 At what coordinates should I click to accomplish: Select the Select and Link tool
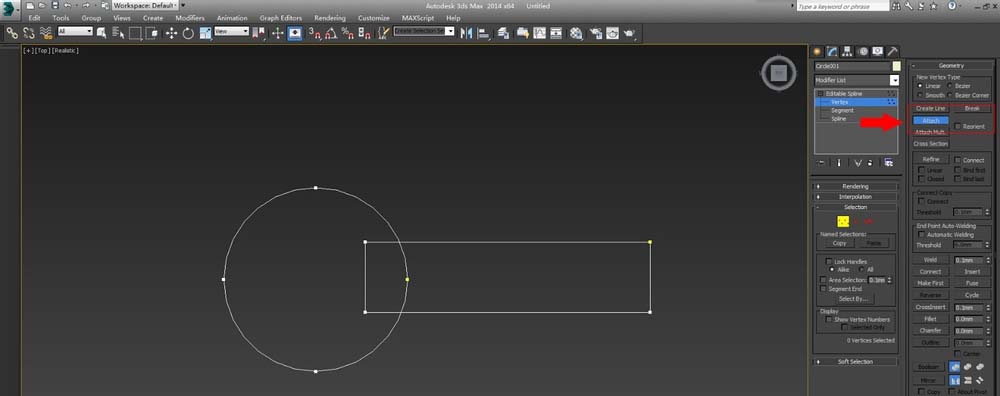(12, 33)
